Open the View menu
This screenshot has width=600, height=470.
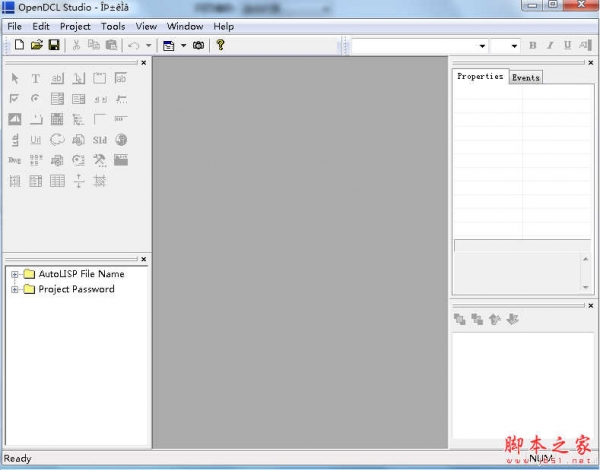click(146, 26)
